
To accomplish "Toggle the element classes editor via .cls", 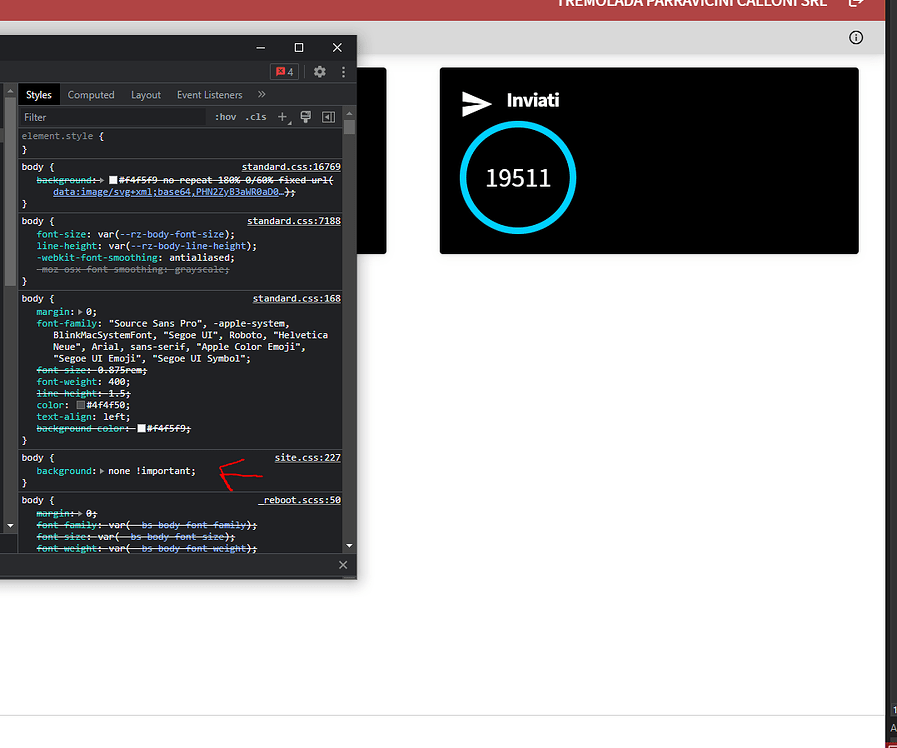I will 256,116.
